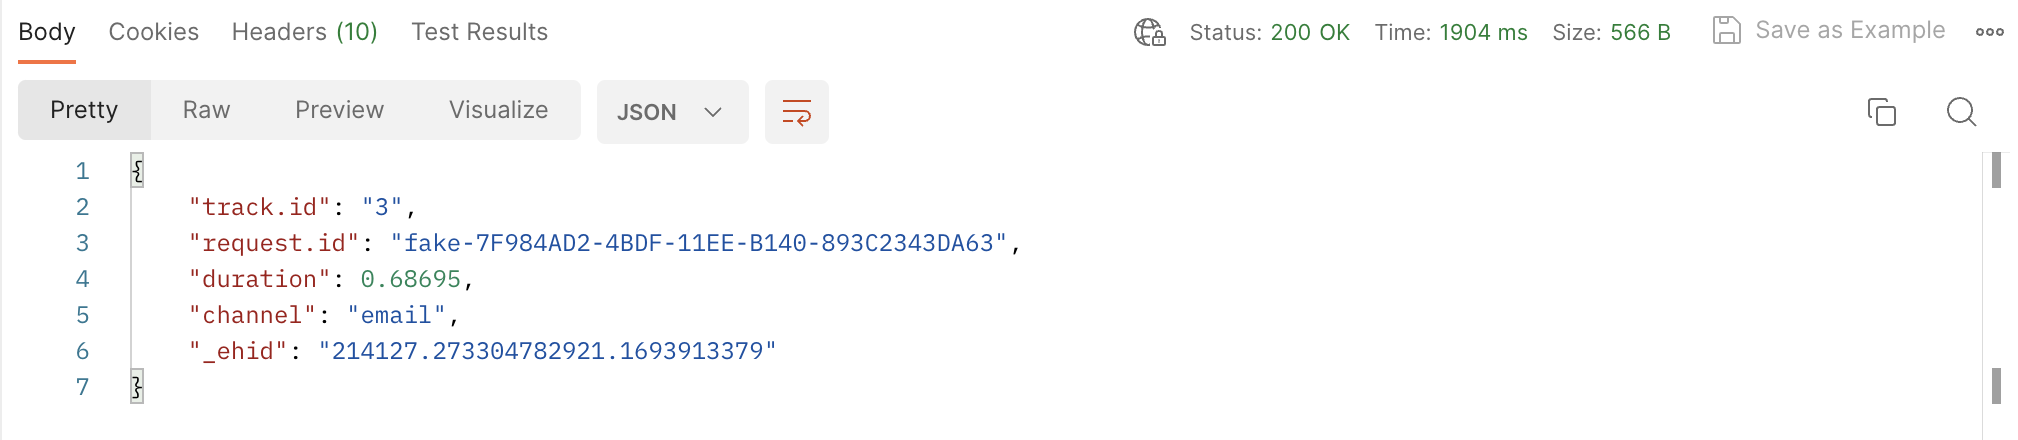Select the Test Results tab

(479, 32)
